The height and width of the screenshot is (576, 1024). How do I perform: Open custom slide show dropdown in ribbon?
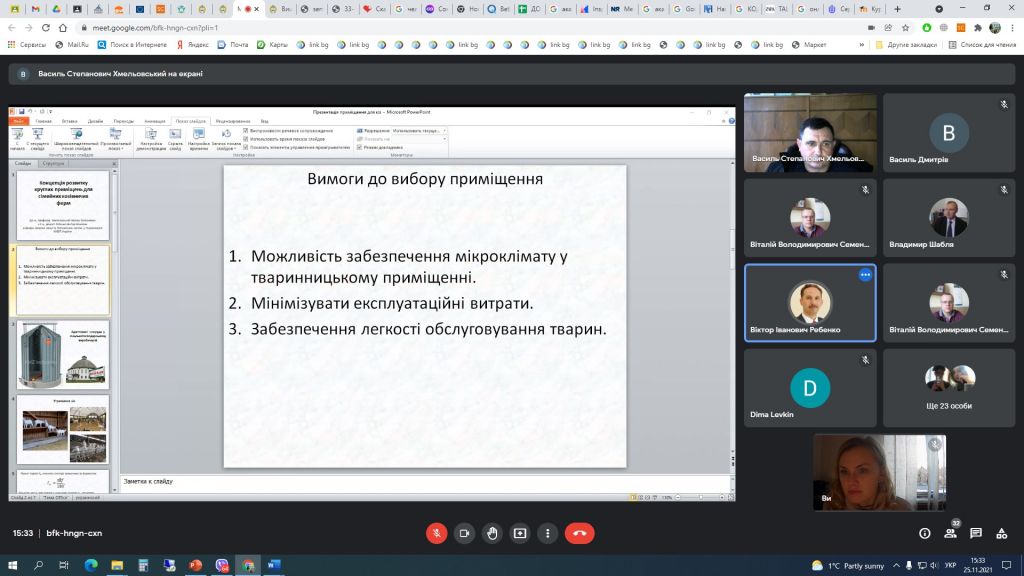tap(116, 139)
